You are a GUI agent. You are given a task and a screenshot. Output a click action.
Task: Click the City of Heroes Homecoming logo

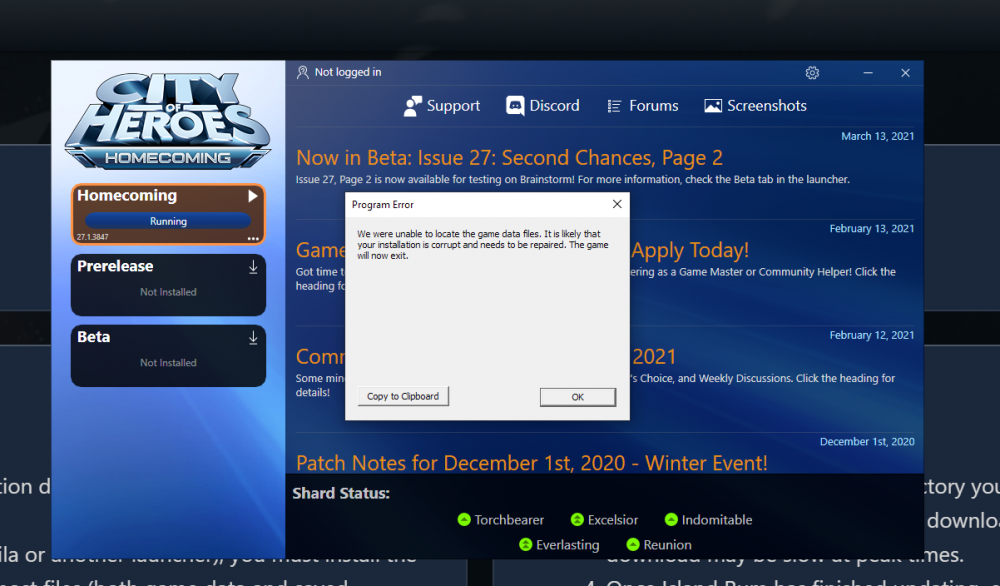(168, 121)
